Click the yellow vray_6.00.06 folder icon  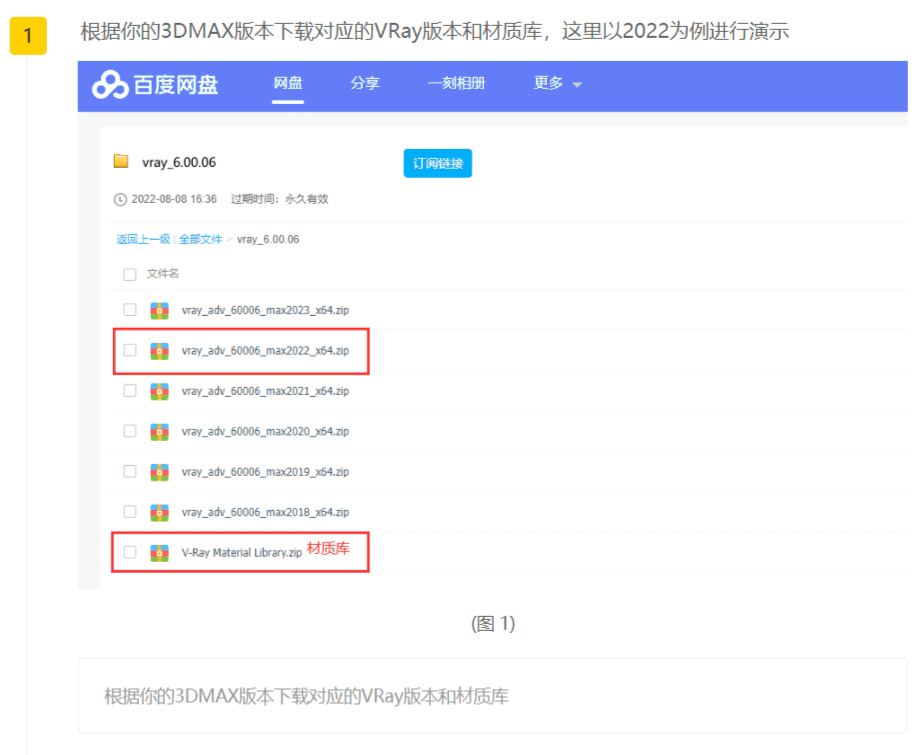[x=121, y=162]
